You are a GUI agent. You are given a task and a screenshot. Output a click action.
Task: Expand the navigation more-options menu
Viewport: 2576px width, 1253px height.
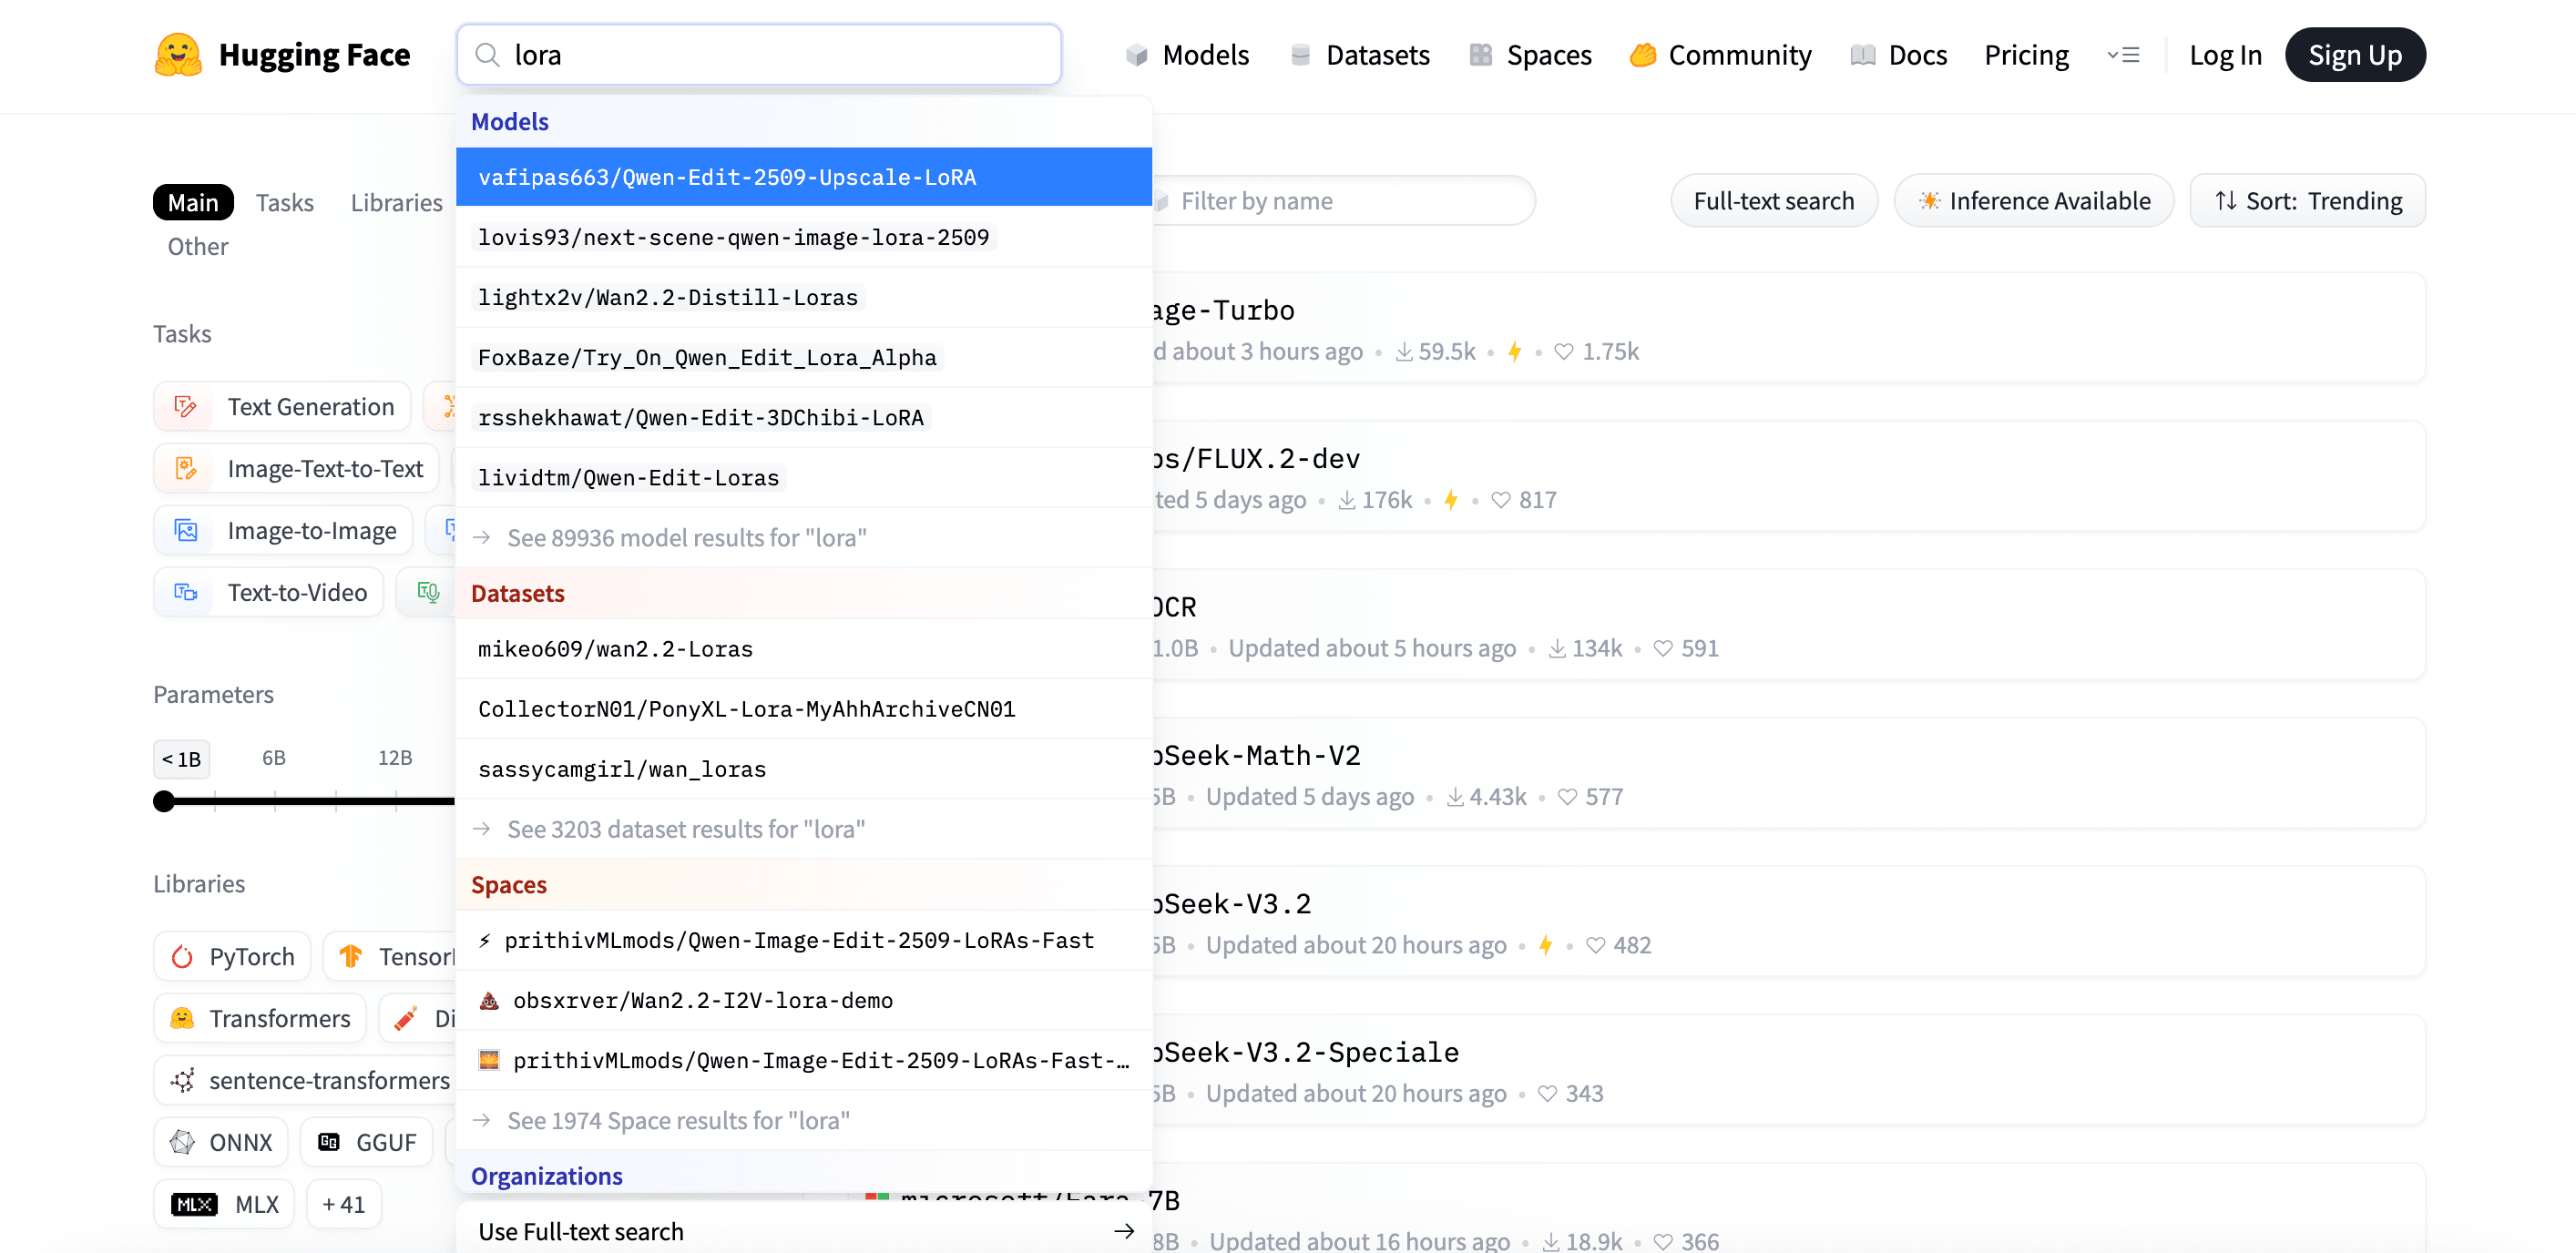2123,55
